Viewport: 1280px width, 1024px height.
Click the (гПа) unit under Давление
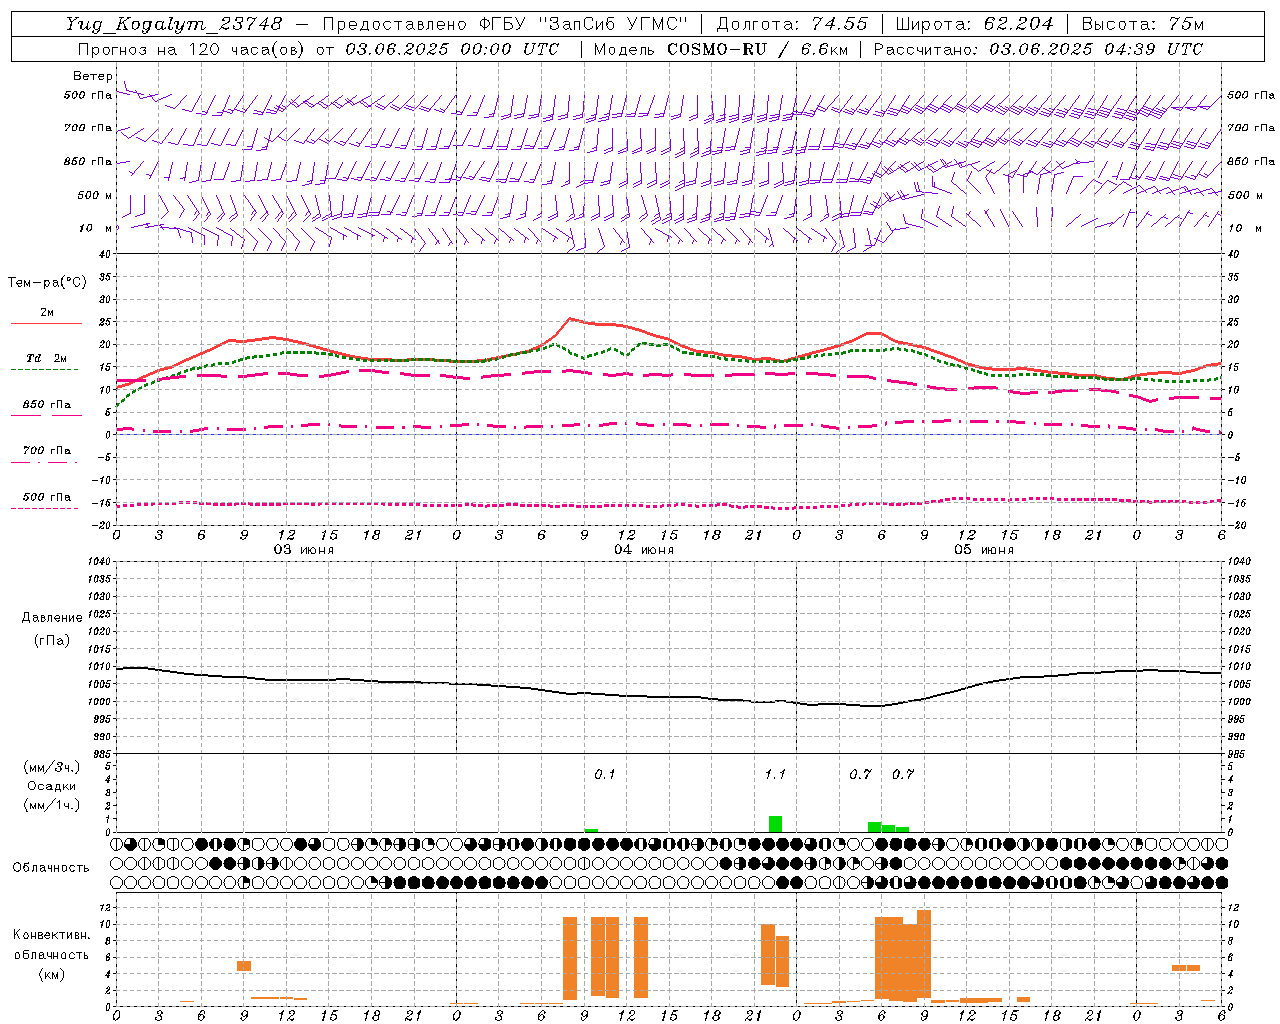(52, 640)
